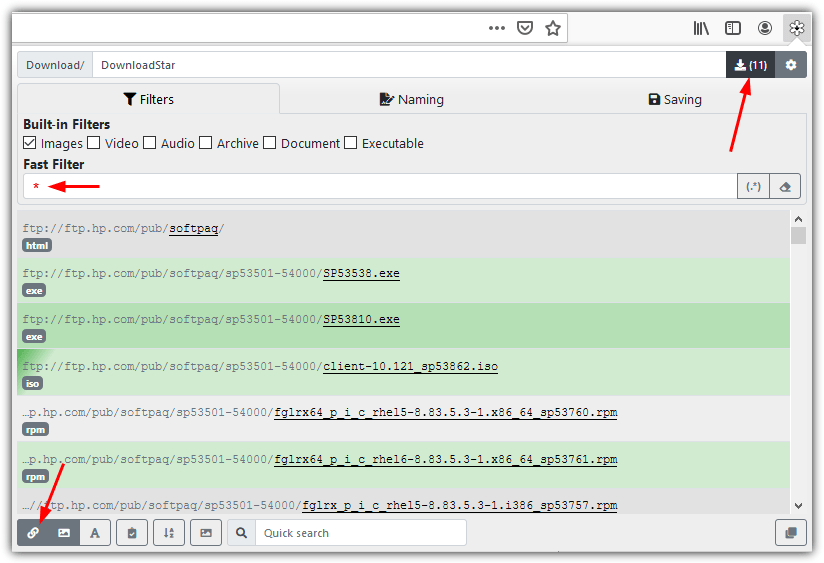Viewport: 824px width, 563px height.
Task: Open the SP53538.exe link
Action: coord(361,273)
